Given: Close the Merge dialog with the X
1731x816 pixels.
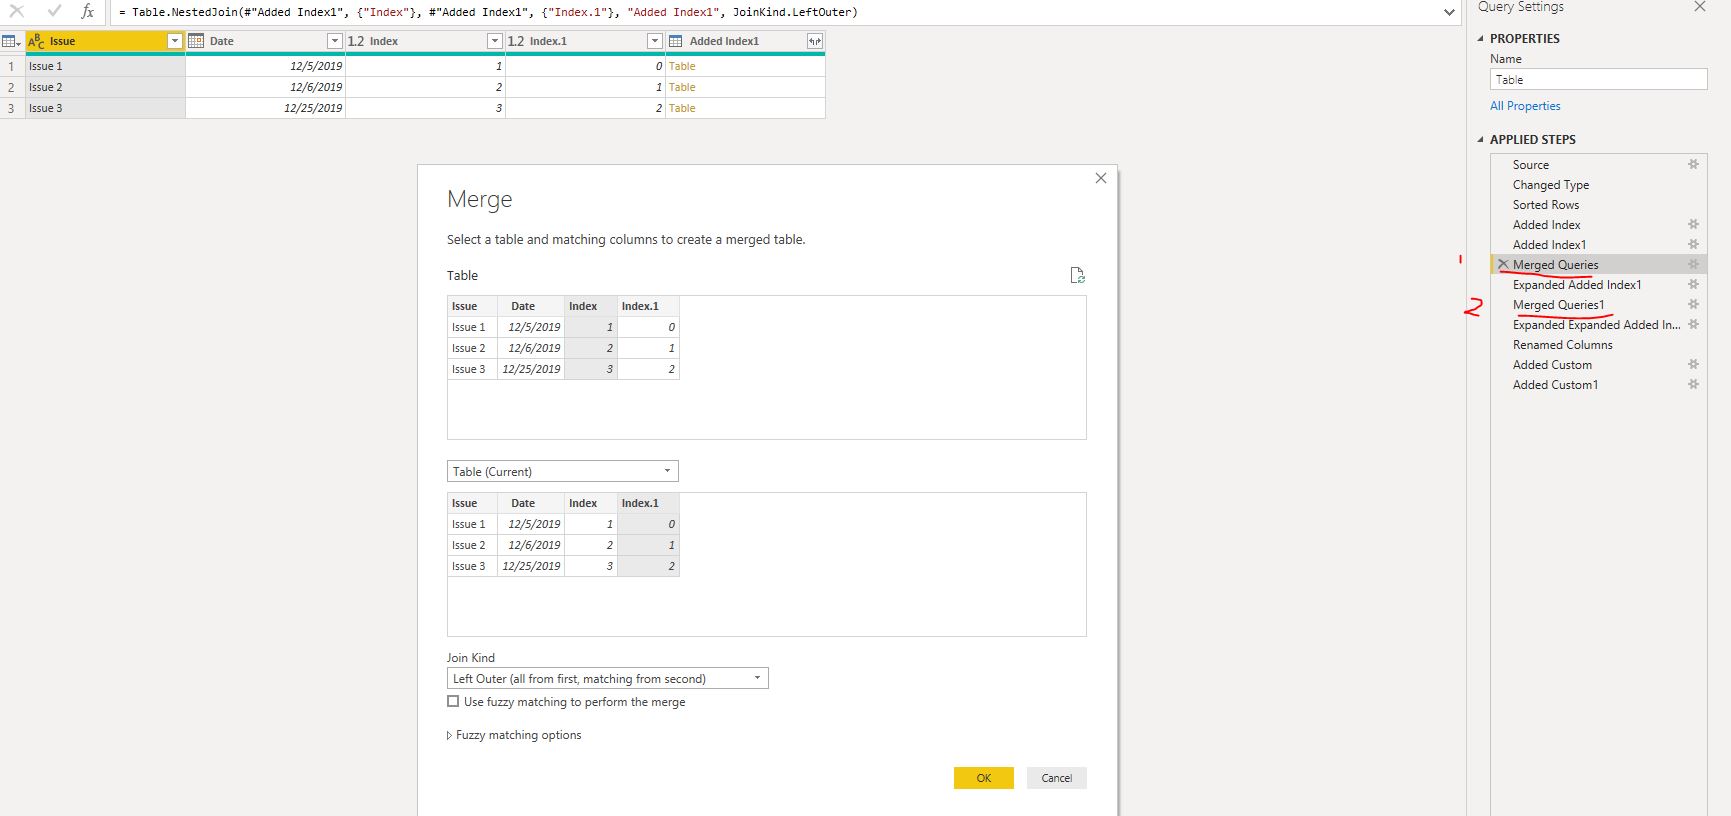Looking at the screenshot, I should click(x=1101, y=178).
